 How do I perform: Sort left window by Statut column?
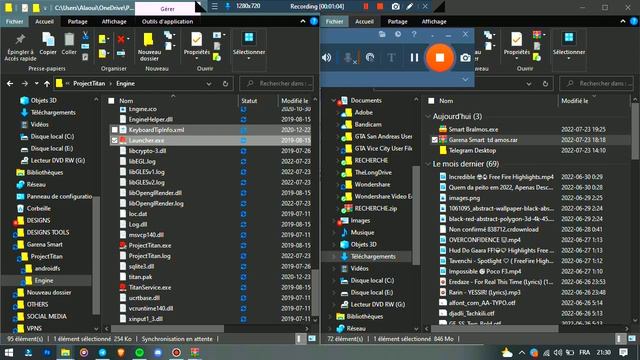coord(249,100)
